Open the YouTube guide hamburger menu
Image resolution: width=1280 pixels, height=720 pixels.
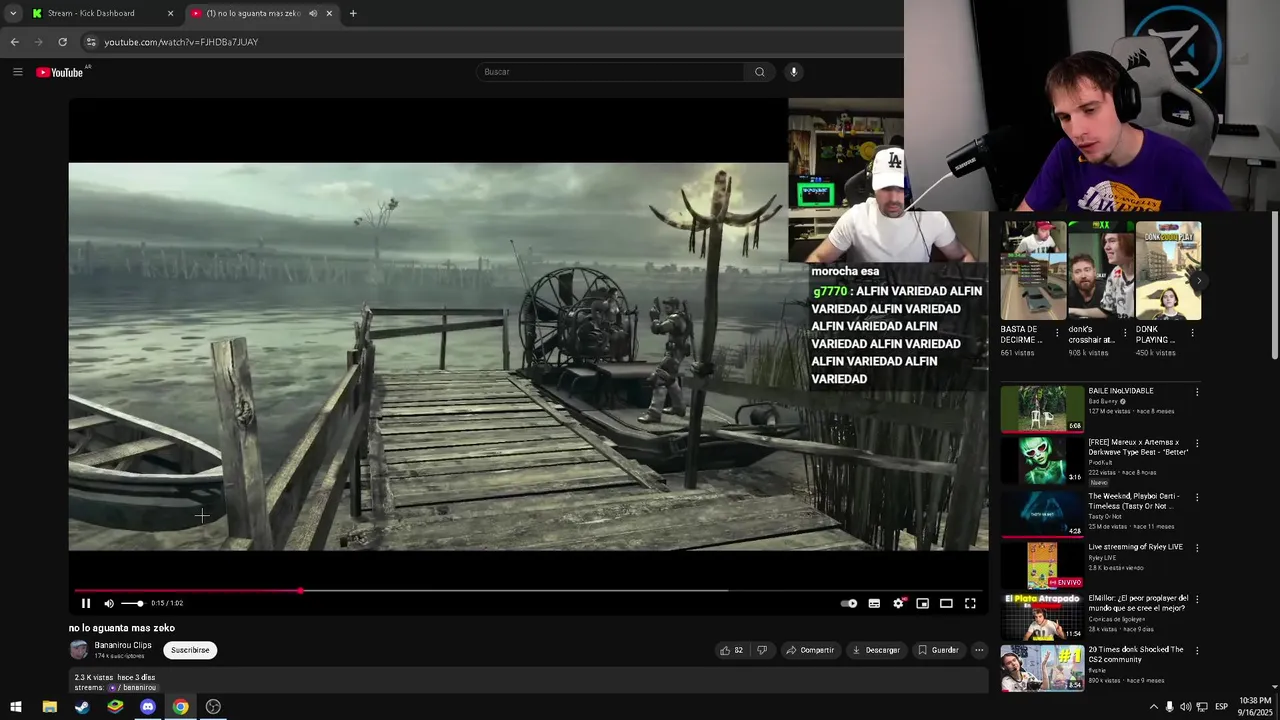(x=17, y=72)
